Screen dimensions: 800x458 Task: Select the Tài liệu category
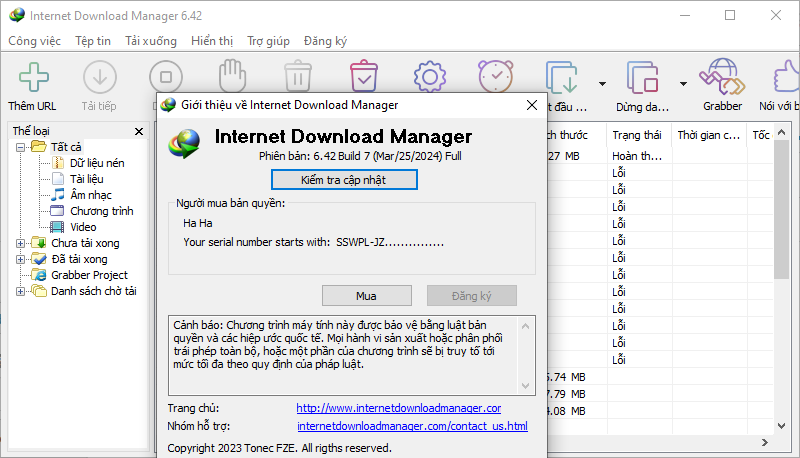coord(87,179)
